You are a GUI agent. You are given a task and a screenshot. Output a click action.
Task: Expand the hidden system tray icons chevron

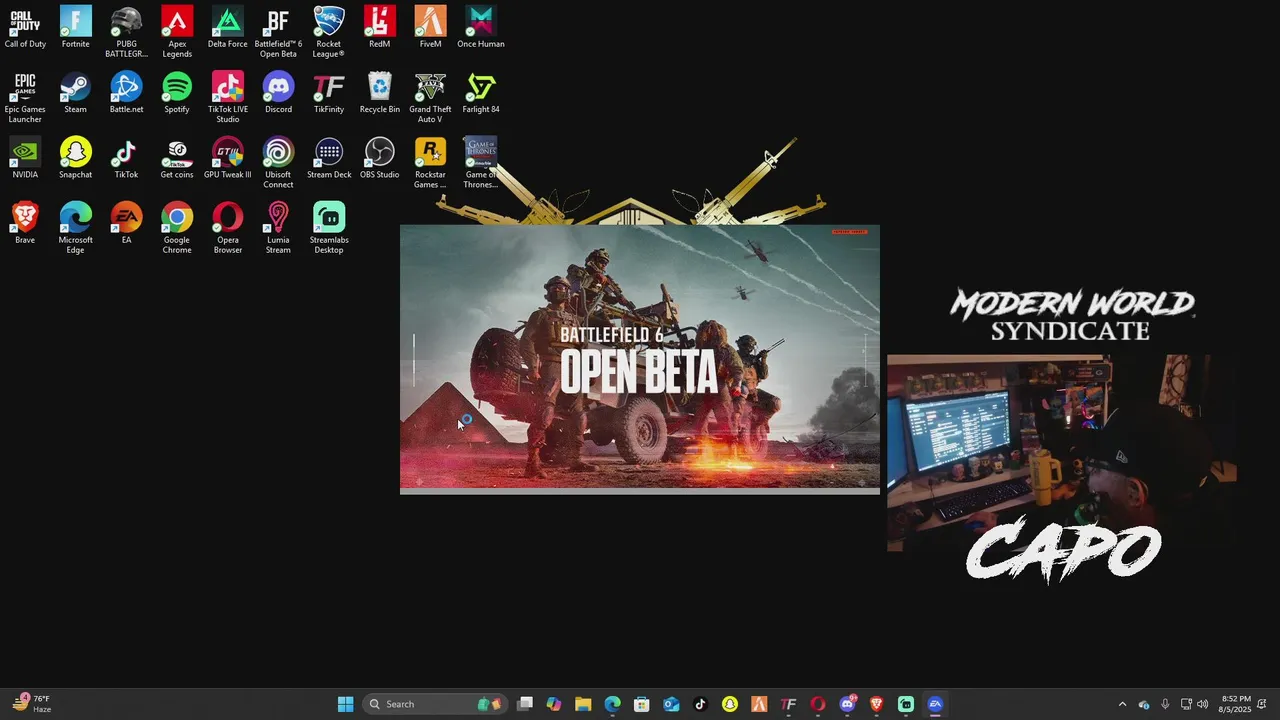pos(1122,704)
